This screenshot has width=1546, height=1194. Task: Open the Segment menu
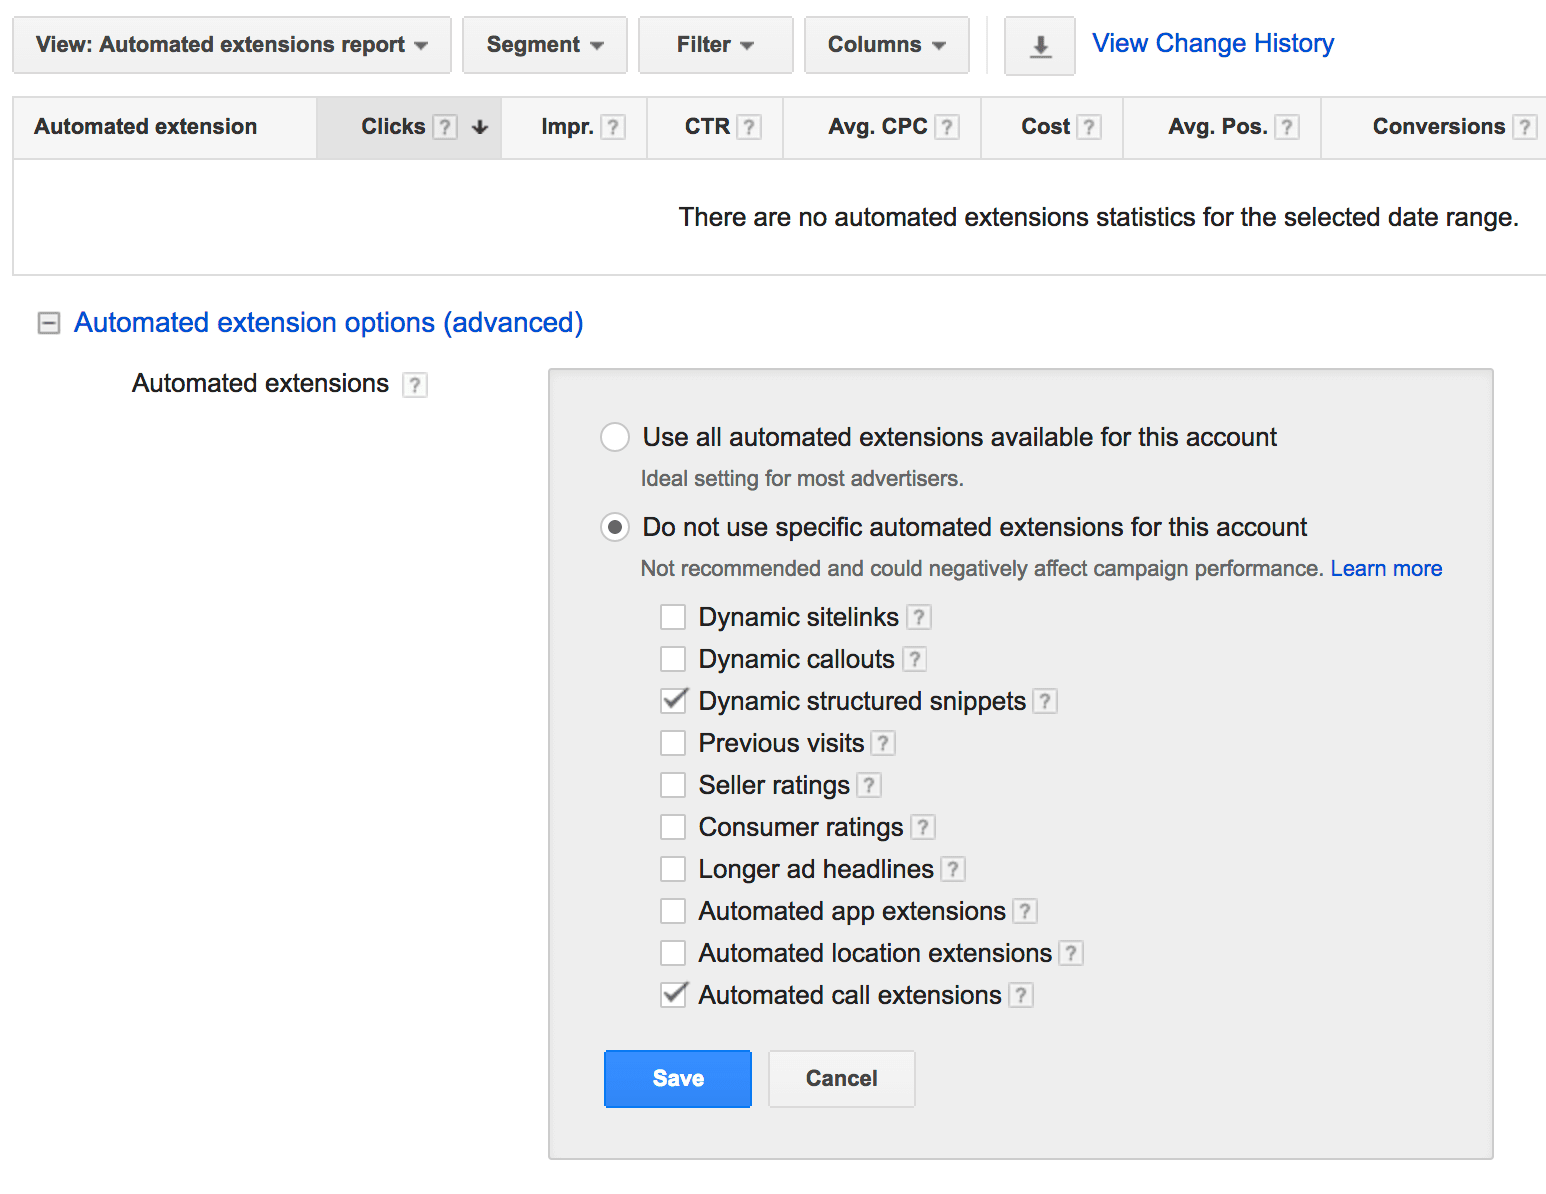543,45
